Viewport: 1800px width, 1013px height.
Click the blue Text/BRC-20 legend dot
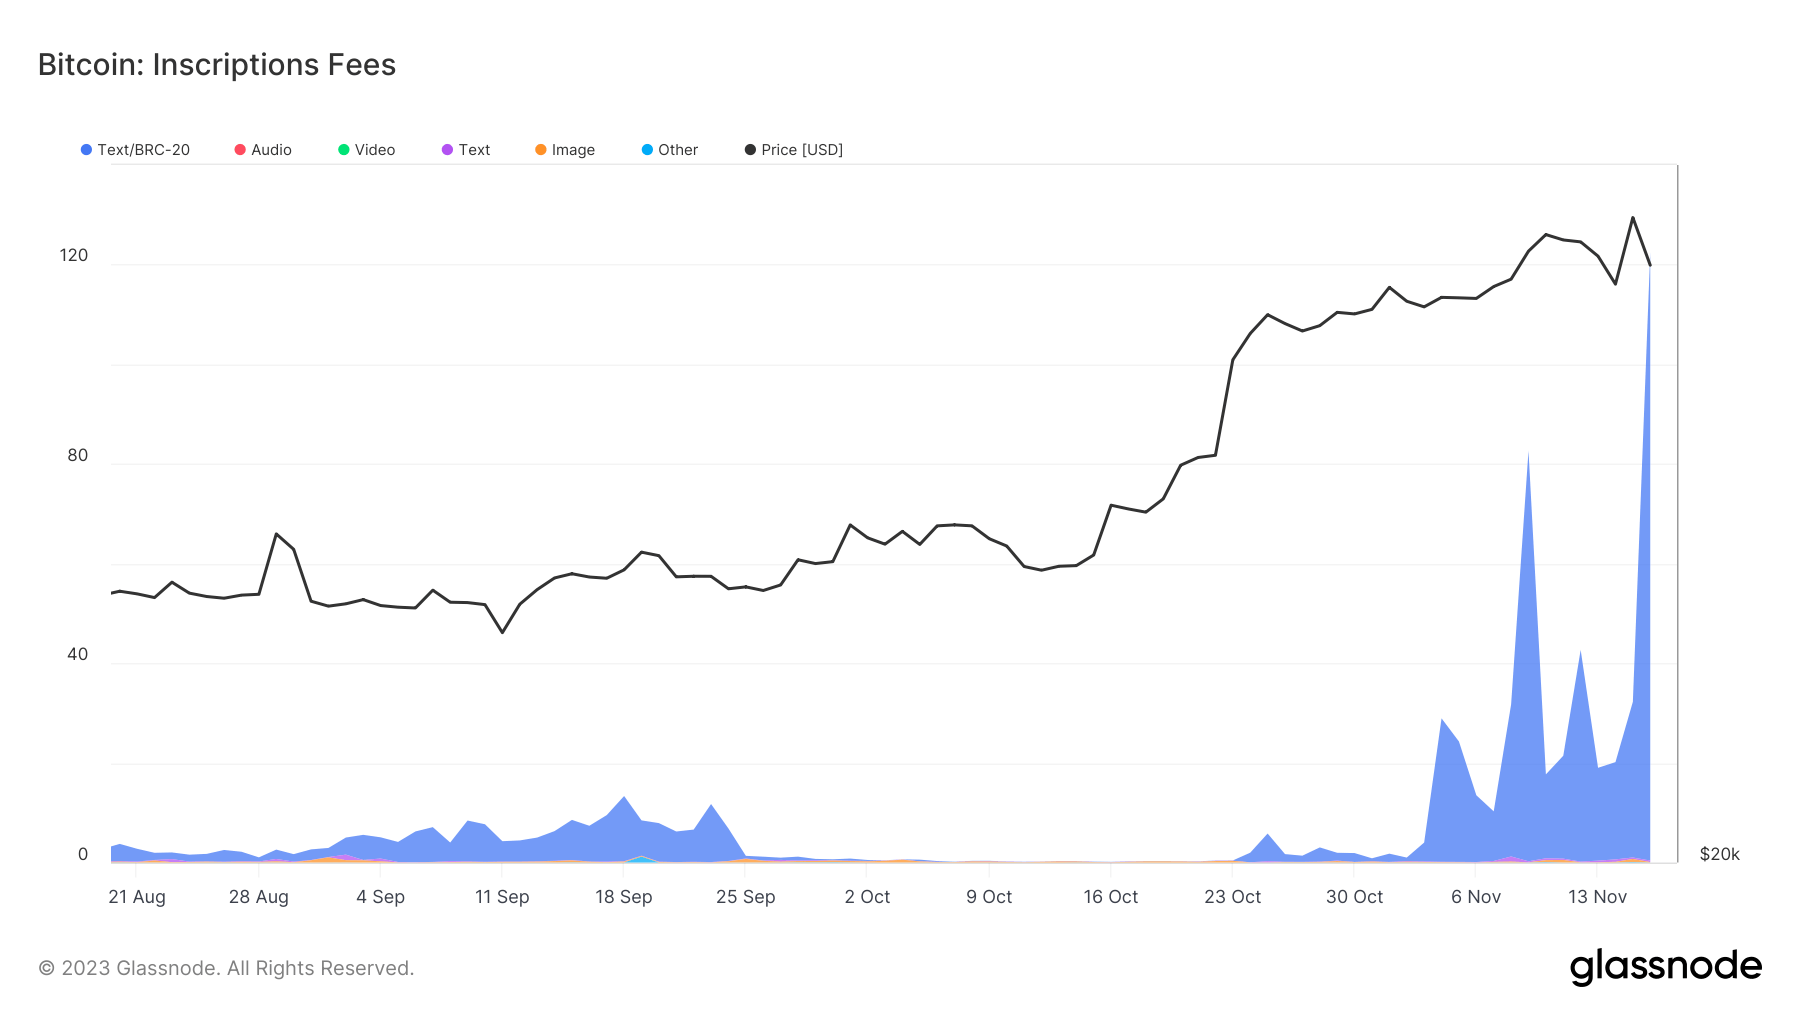click(86, 150)
